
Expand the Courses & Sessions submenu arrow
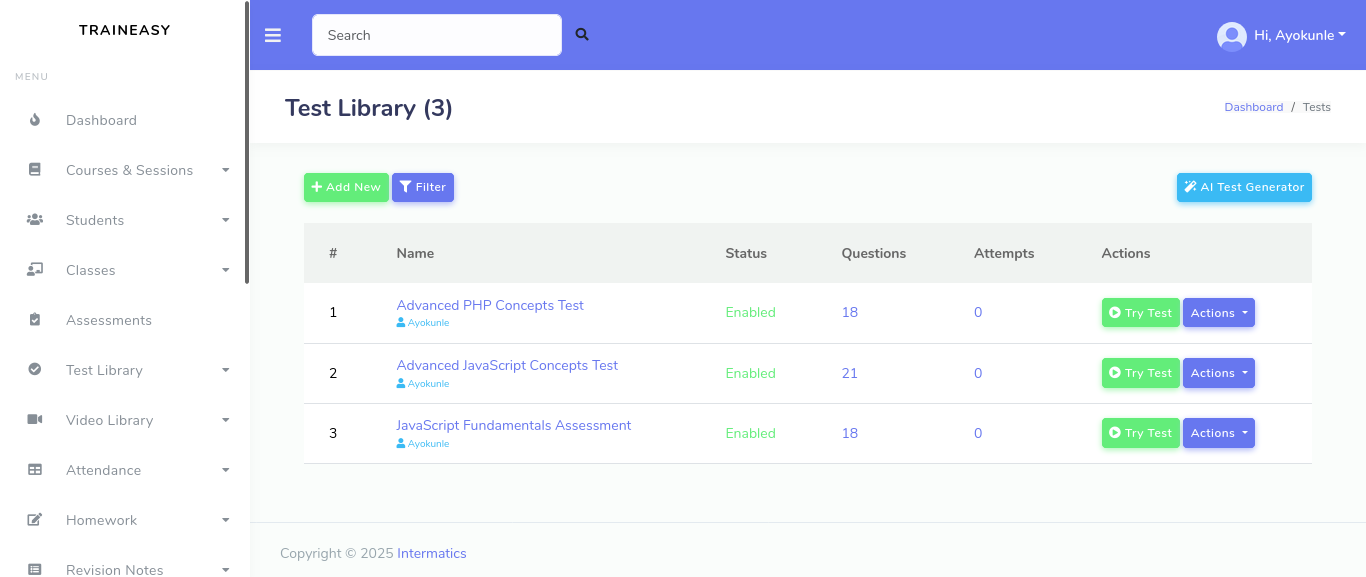(226, 170)
